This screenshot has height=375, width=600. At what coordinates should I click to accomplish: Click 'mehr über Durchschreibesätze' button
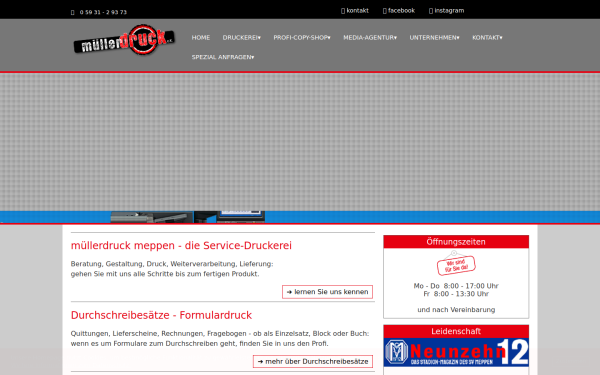pos(313,362)
